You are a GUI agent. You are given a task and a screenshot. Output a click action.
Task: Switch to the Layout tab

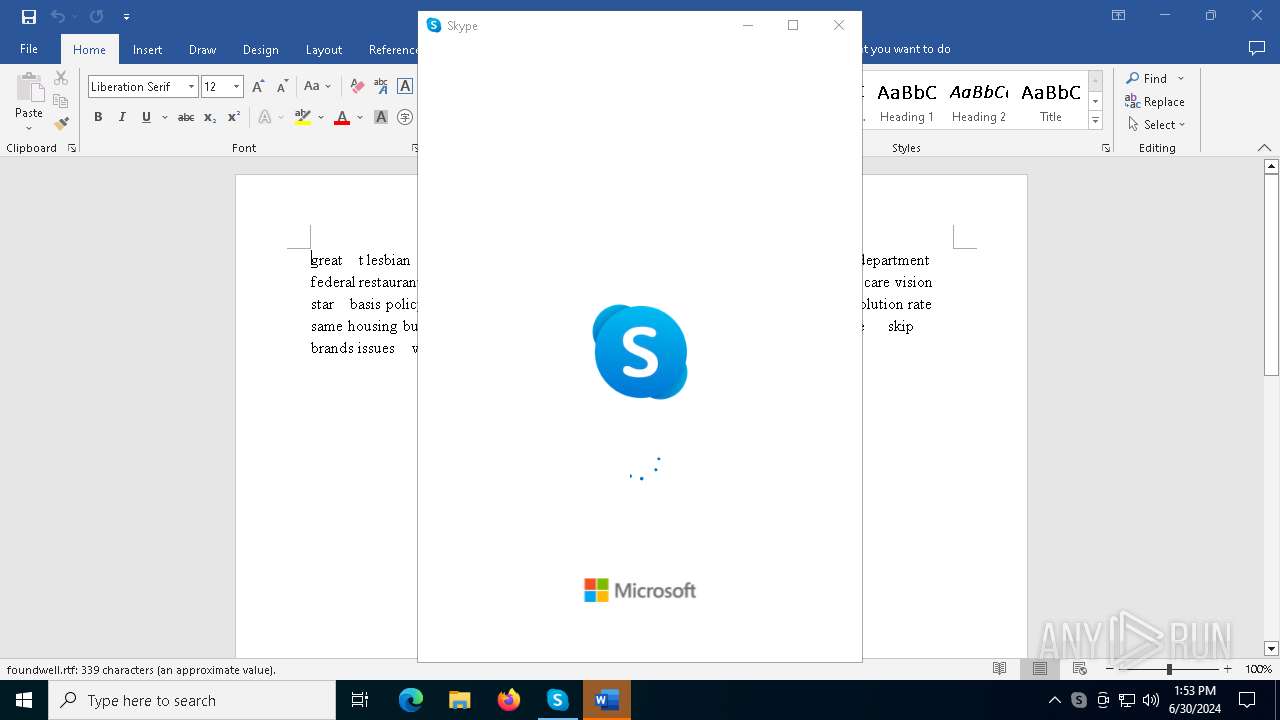tap(324, 50)
